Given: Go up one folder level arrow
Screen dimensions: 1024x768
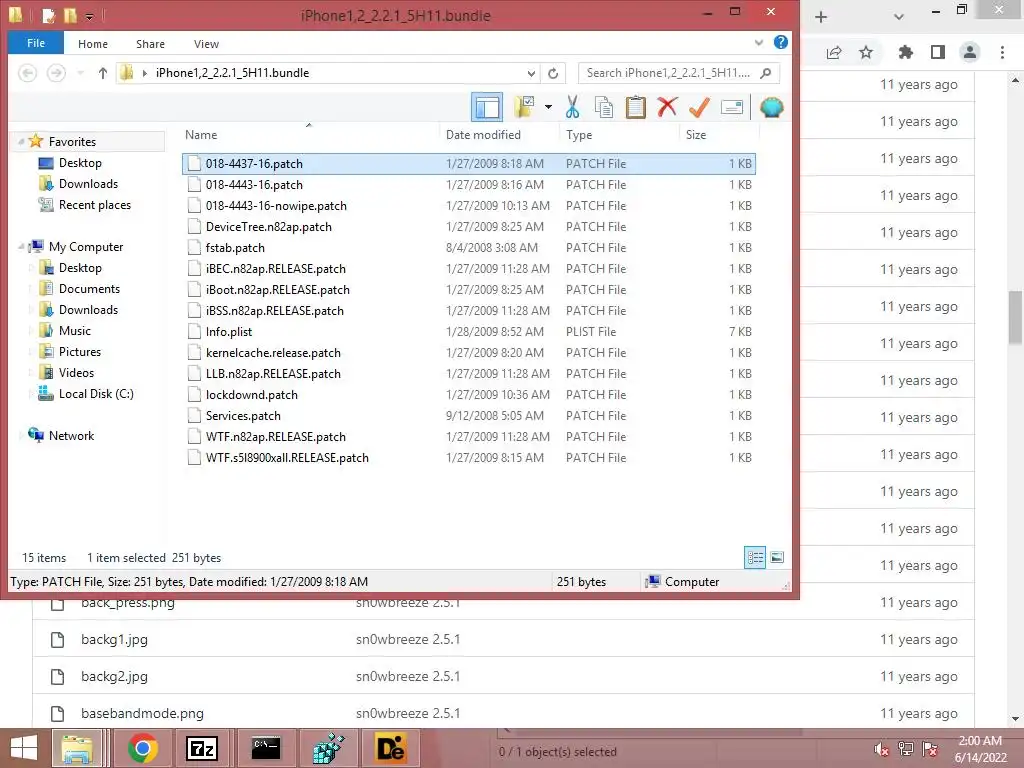Looking at the screenshot, I should click(103, 73).
